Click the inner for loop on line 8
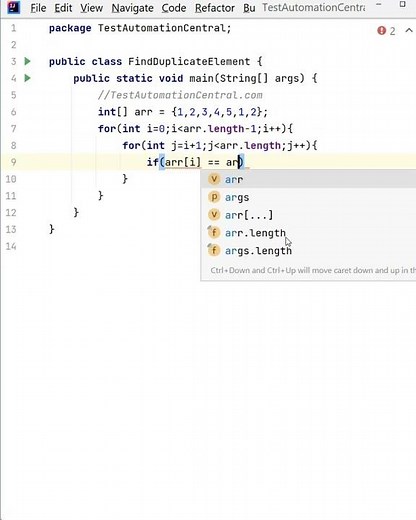 220,145
